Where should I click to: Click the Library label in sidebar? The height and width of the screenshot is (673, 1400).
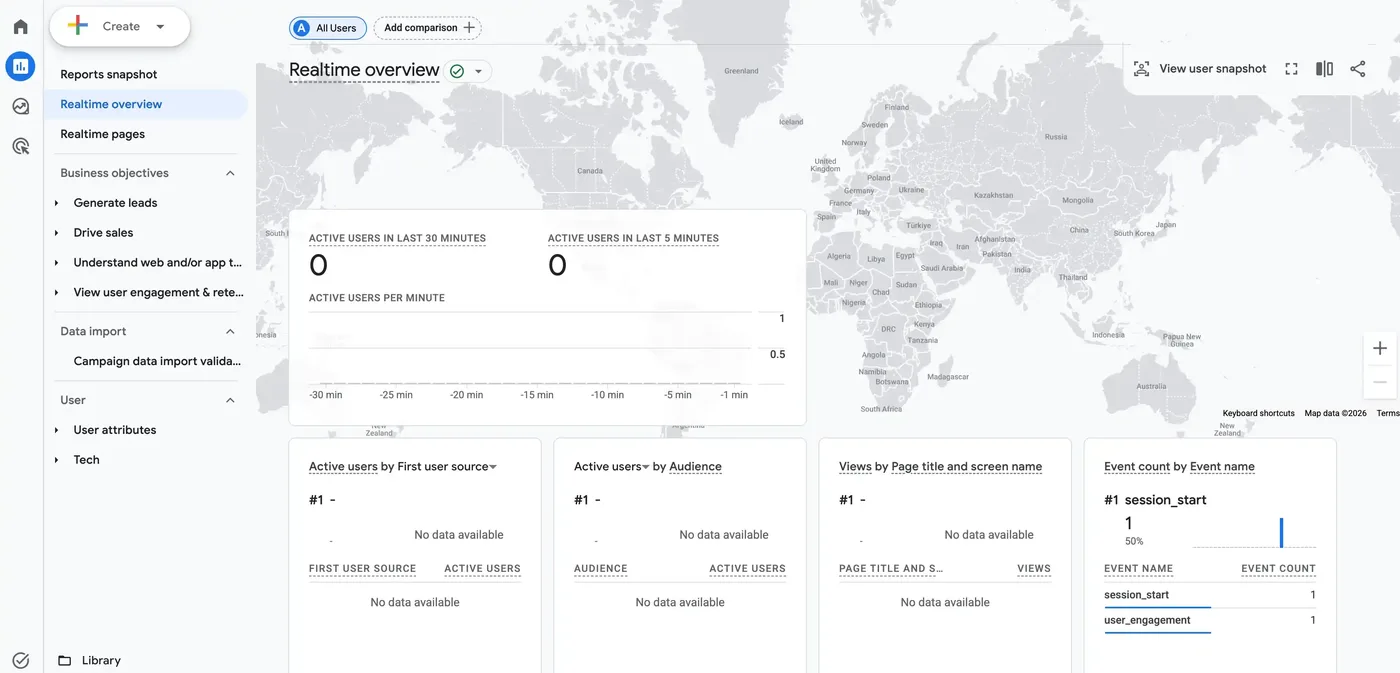(x=101, y=660)
